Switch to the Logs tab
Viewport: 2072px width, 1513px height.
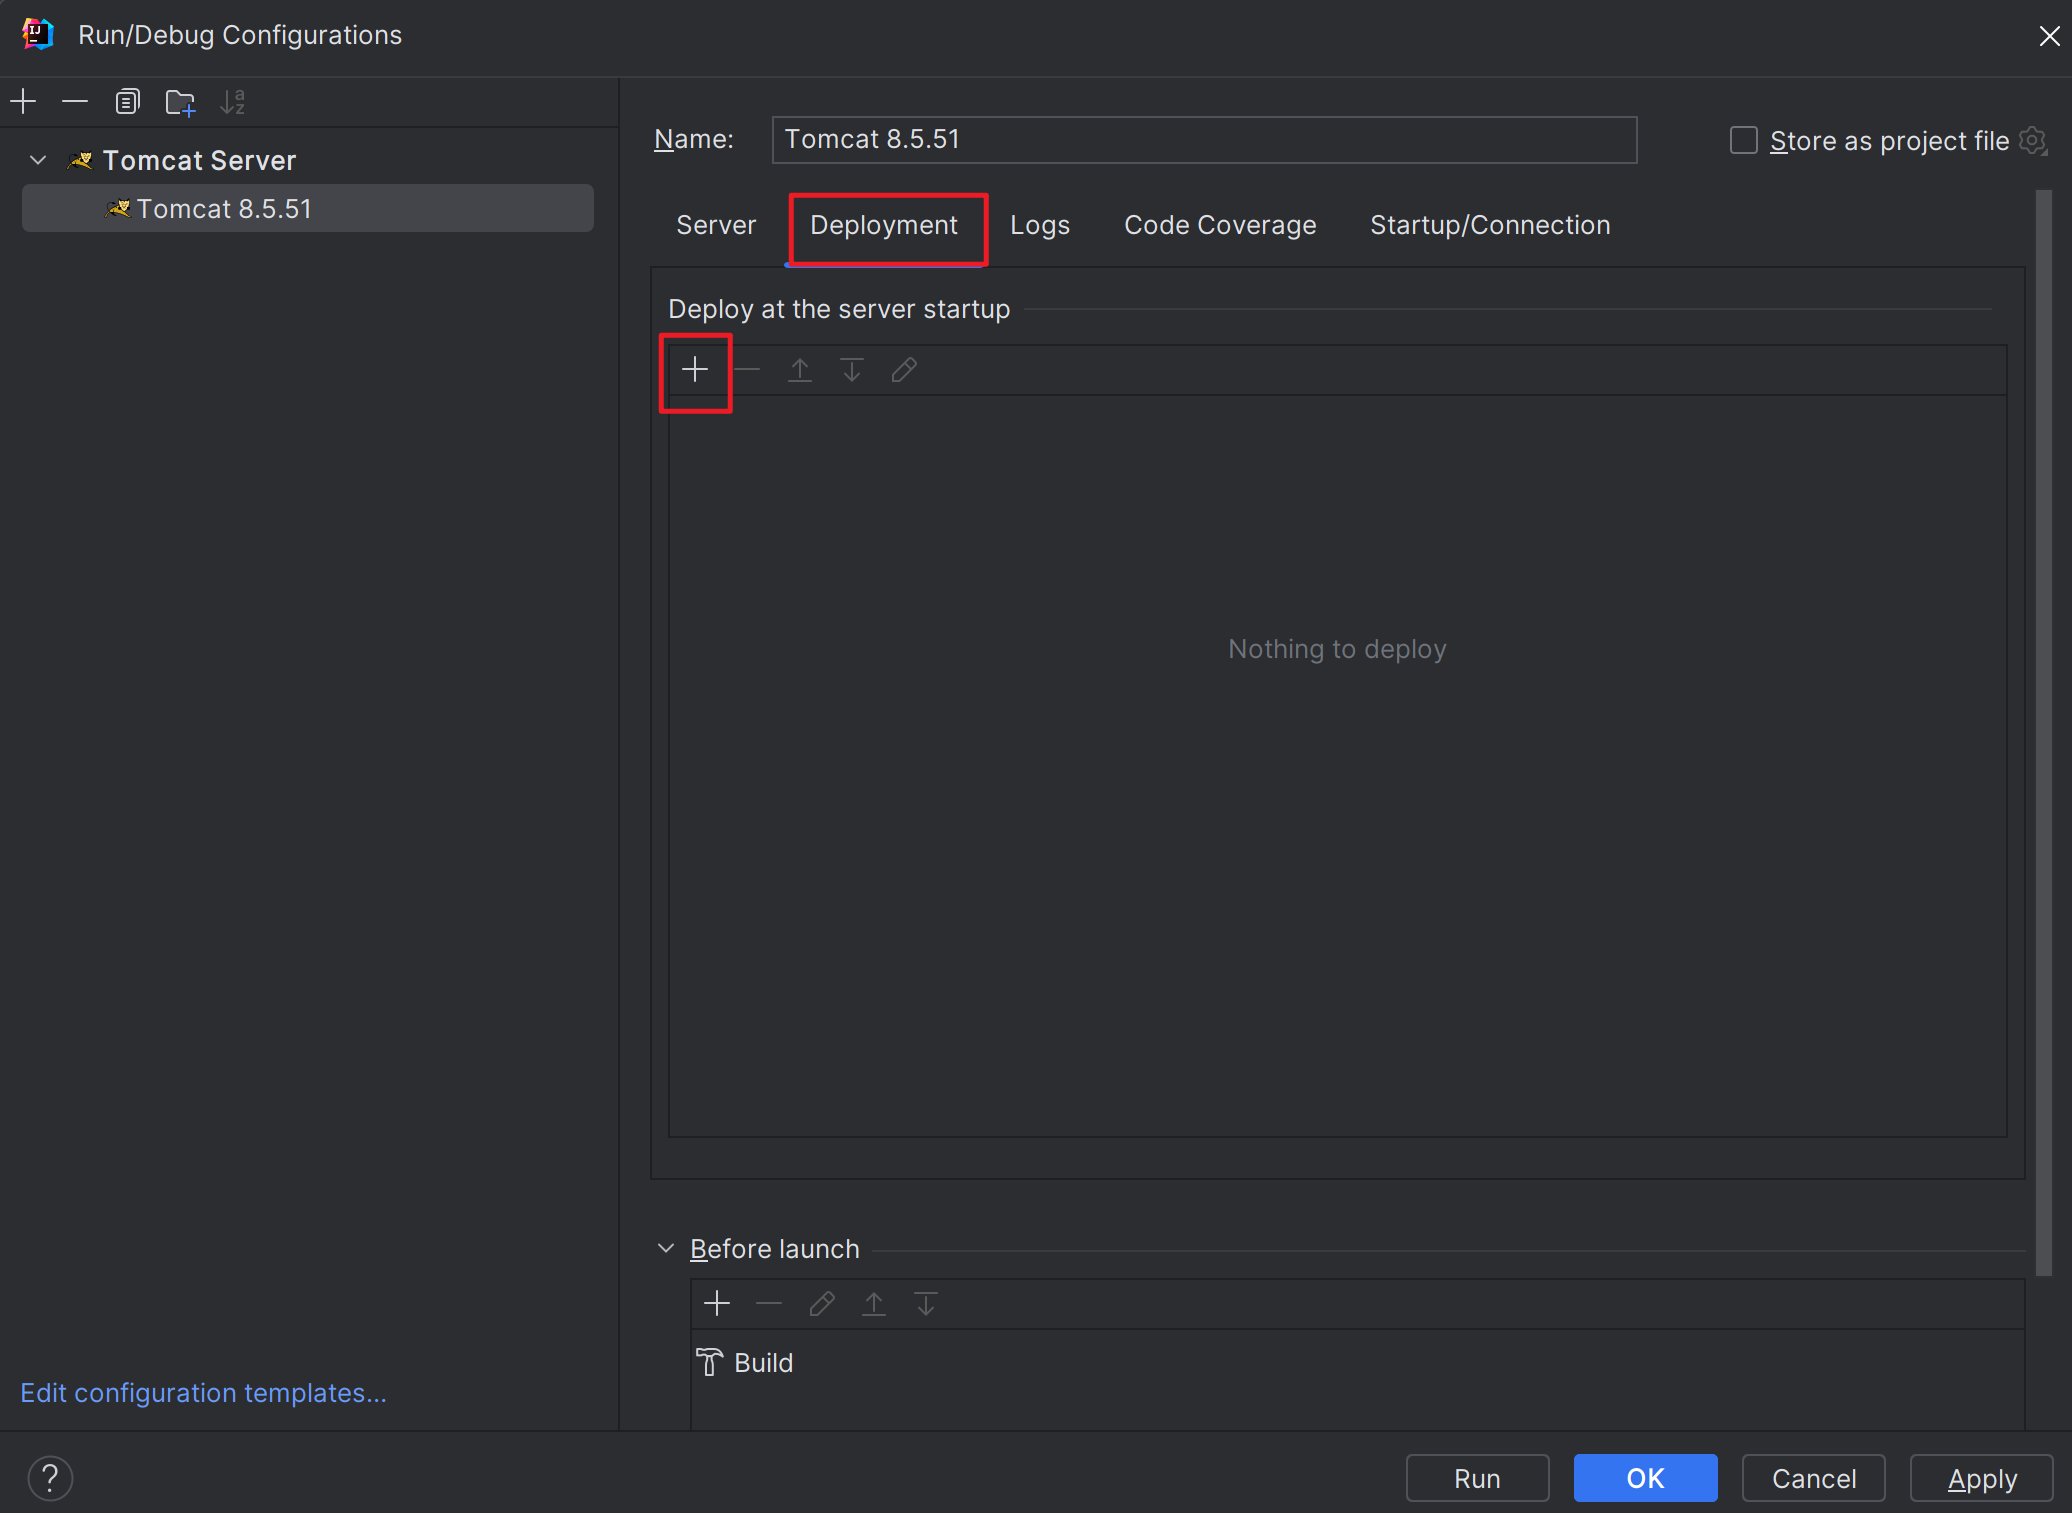click(x=1040, y=225)
